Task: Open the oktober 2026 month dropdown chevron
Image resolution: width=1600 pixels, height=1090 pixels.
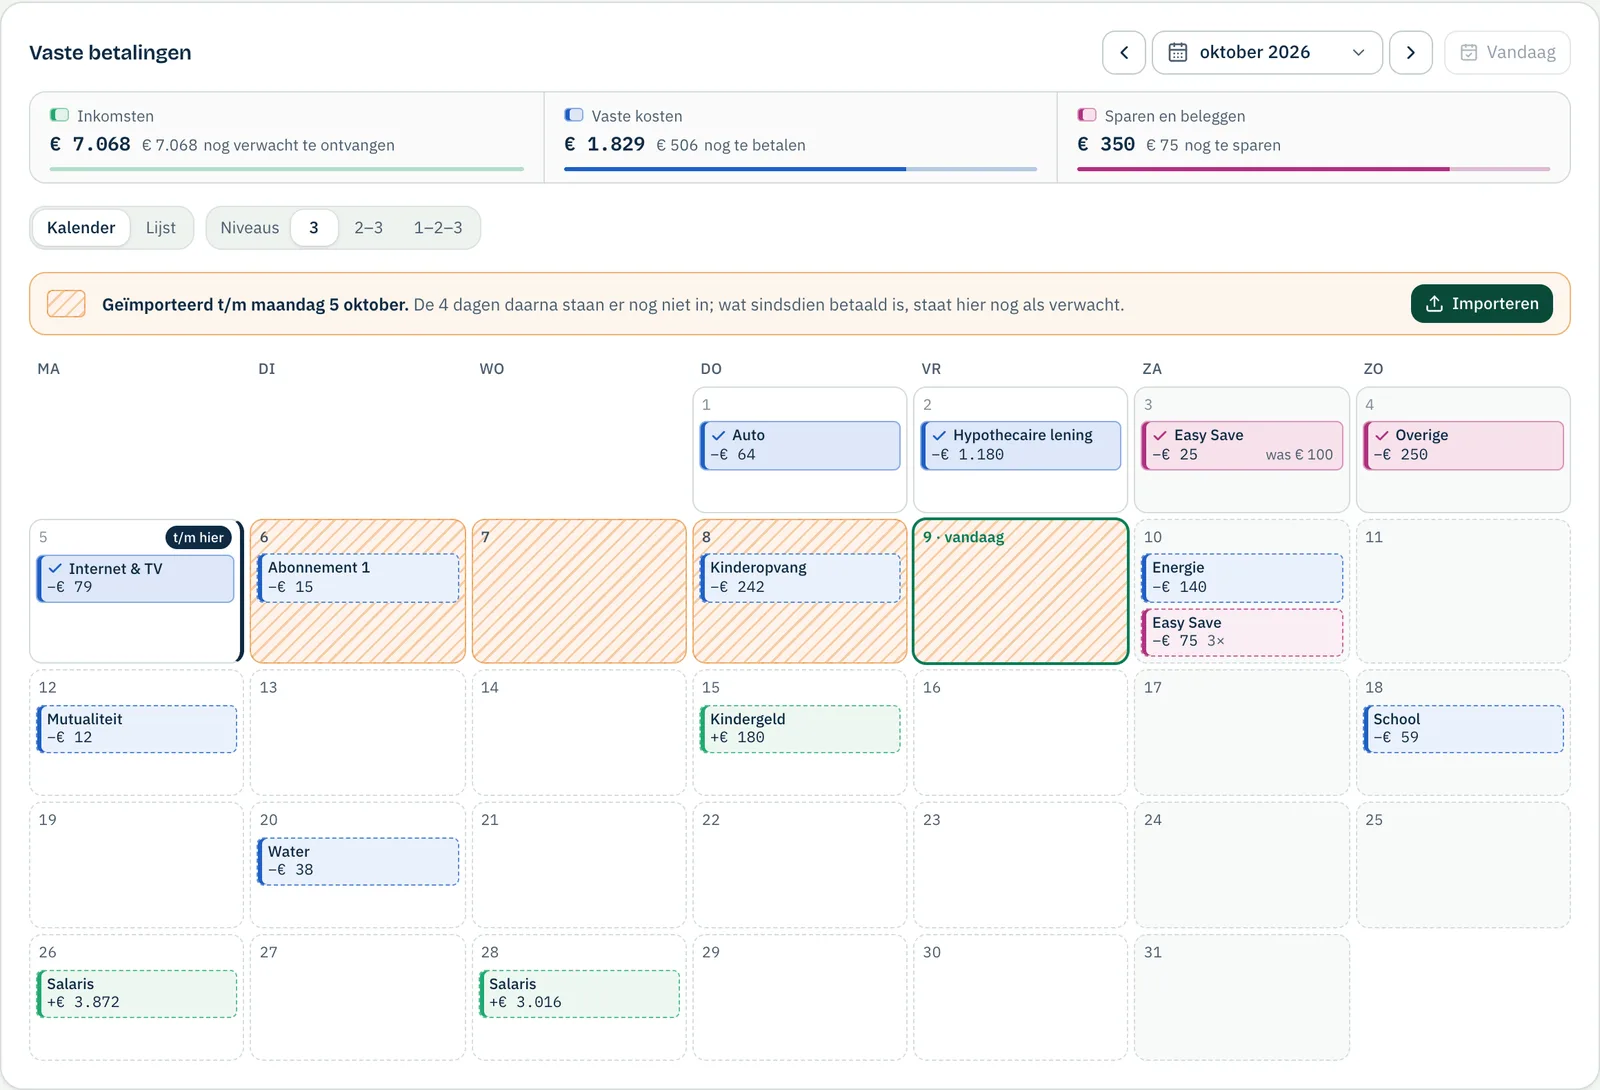Action: pos(1358,52)
